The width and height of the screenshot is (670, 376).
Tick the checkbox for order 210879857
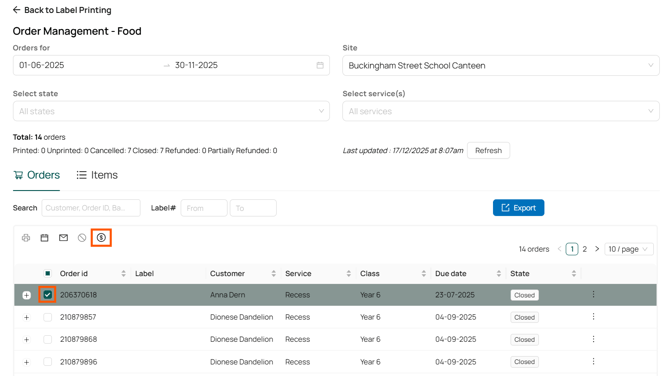pyautogui.click(x=47, y=317)
